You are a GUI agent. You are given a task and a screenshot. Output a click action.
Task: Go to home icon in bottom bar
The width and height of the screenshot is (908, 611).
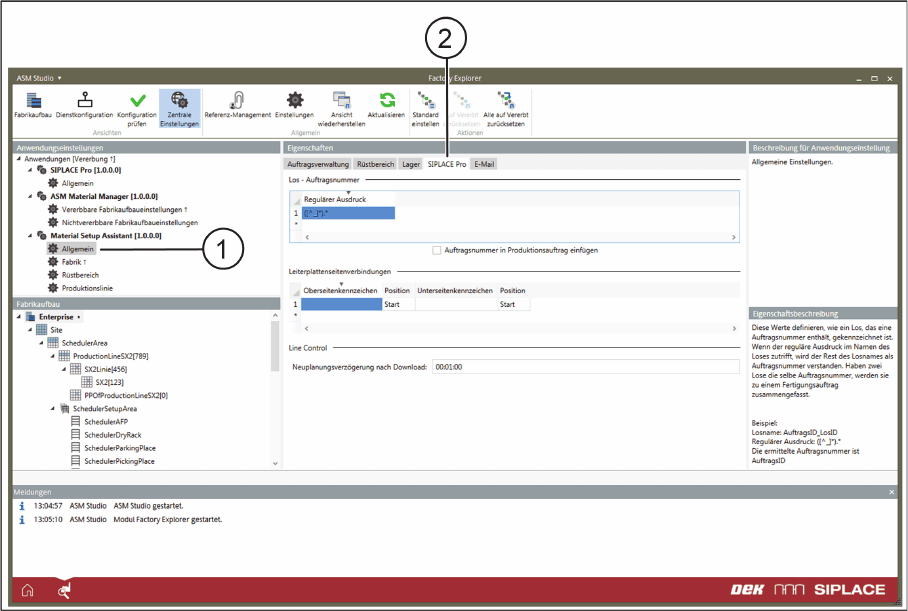click(27, 589)
